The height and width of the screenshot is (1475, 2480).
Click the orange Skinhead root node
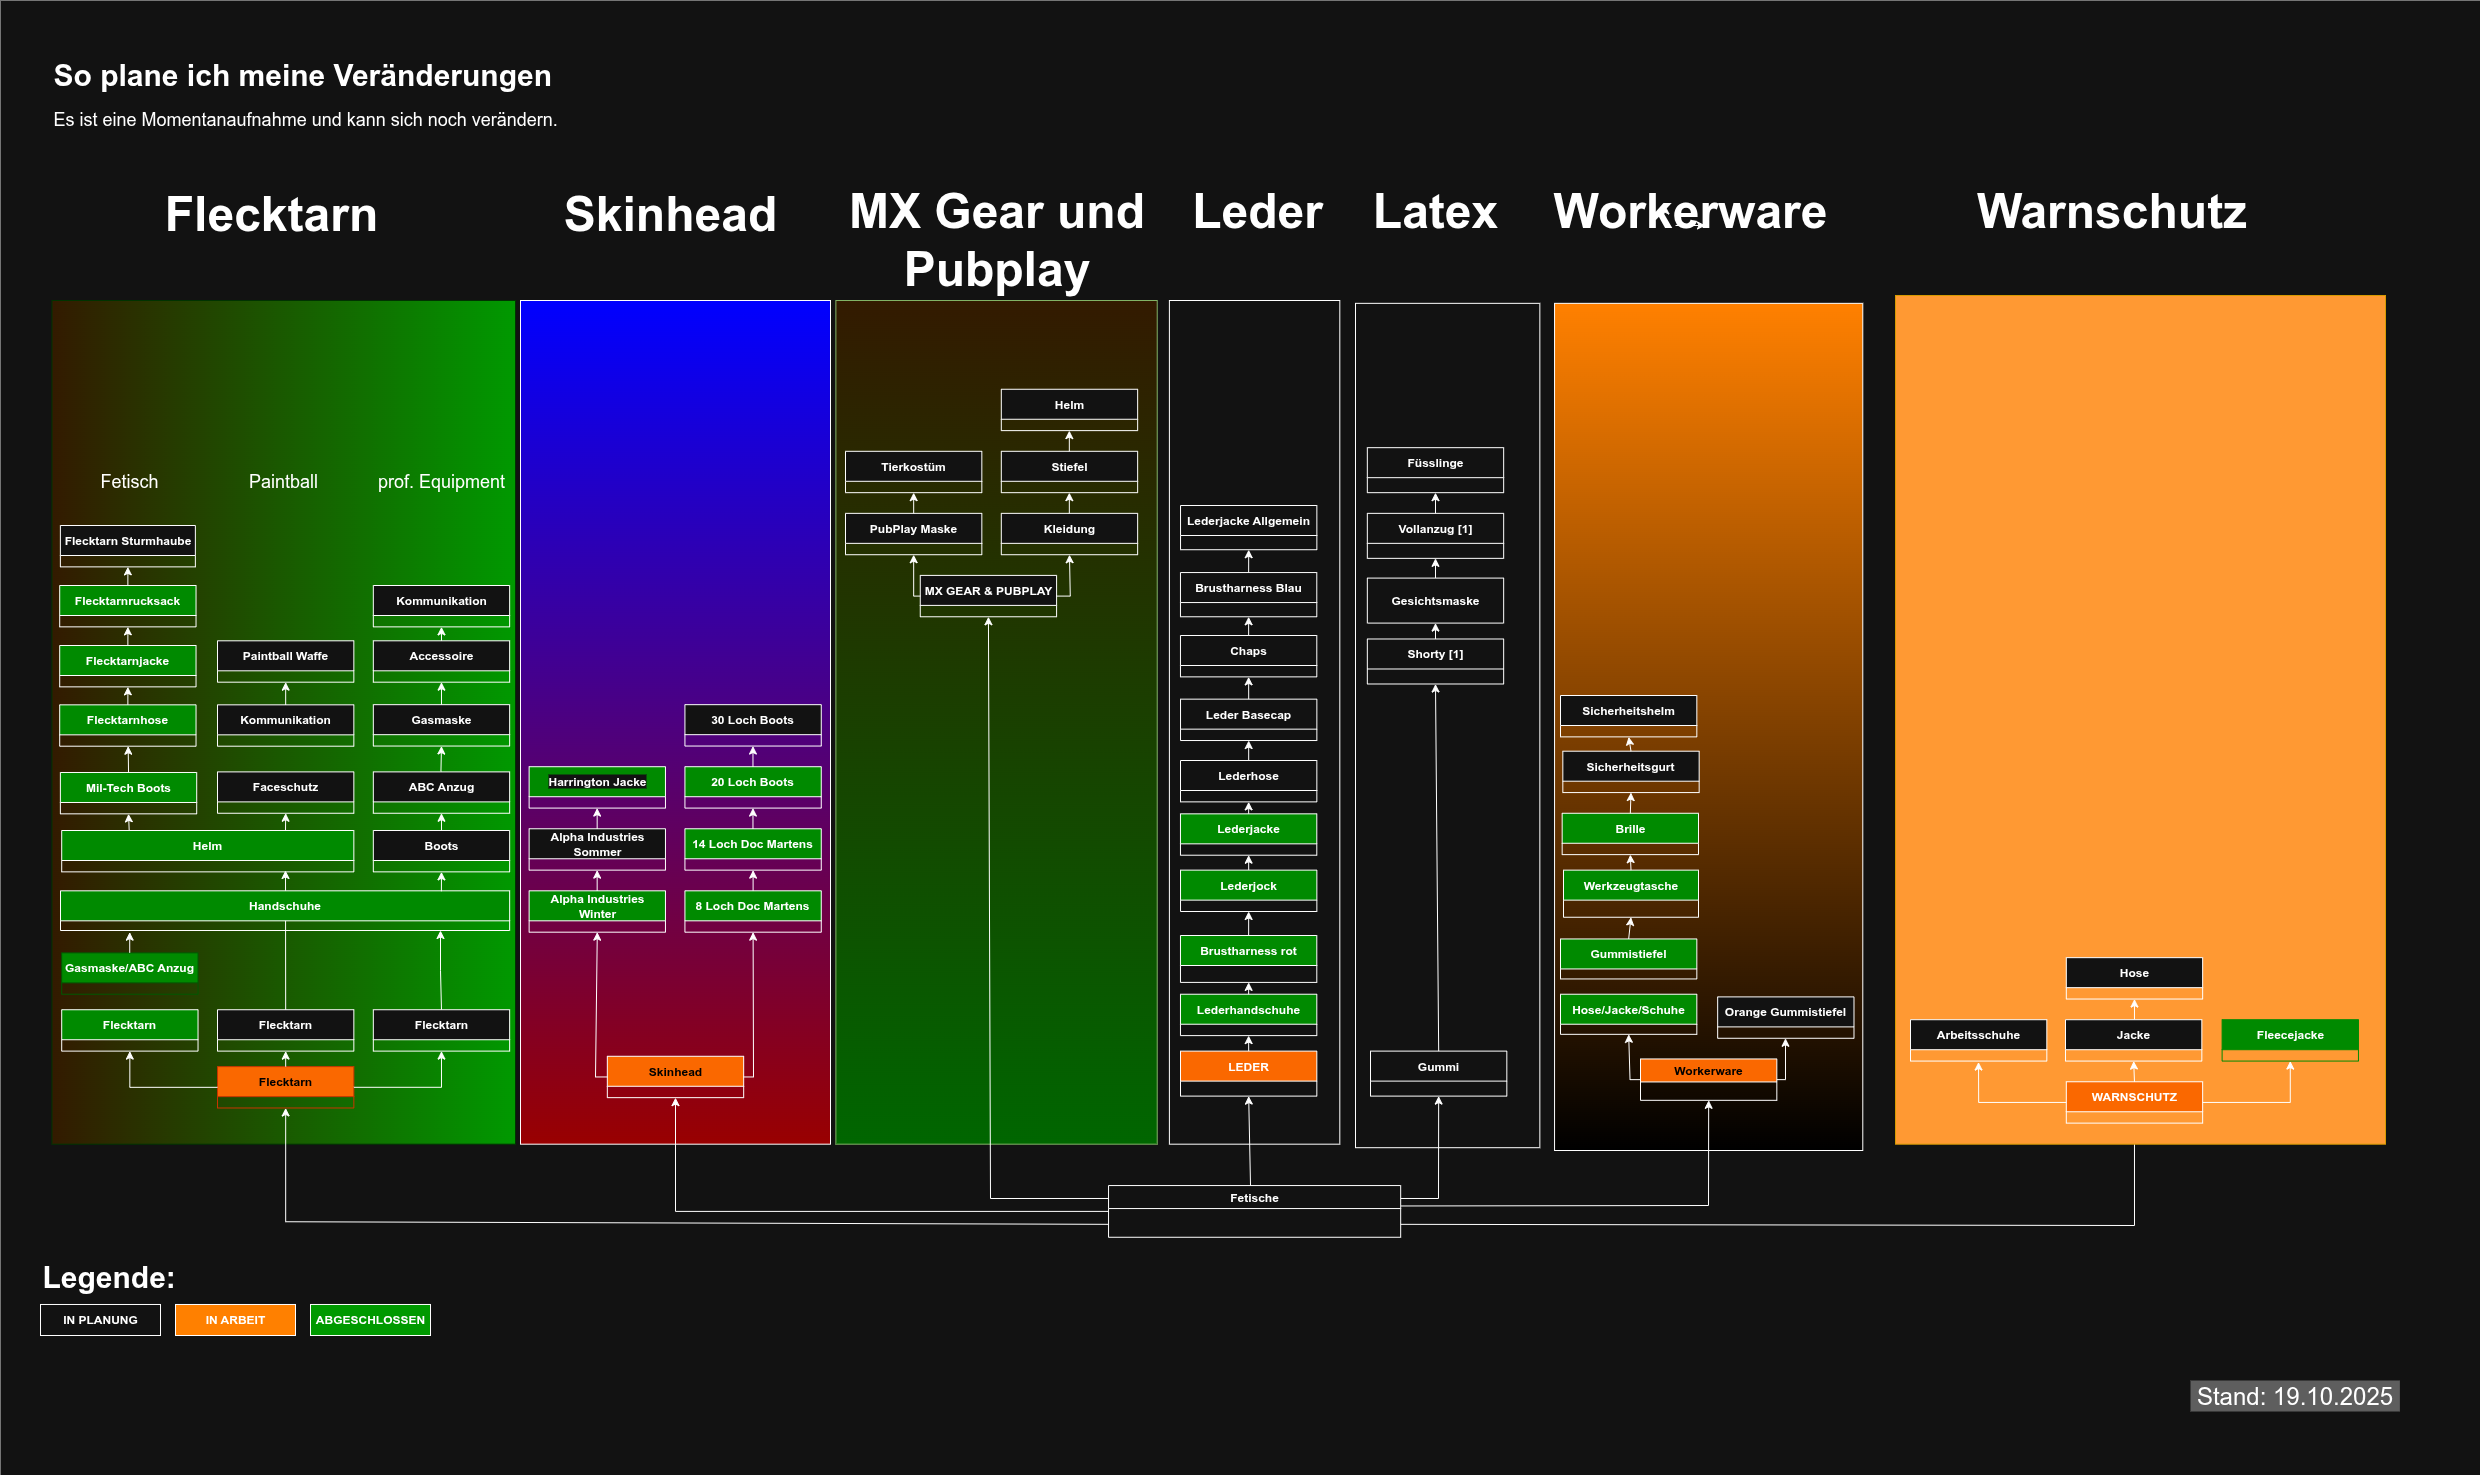coord(675,1072)
